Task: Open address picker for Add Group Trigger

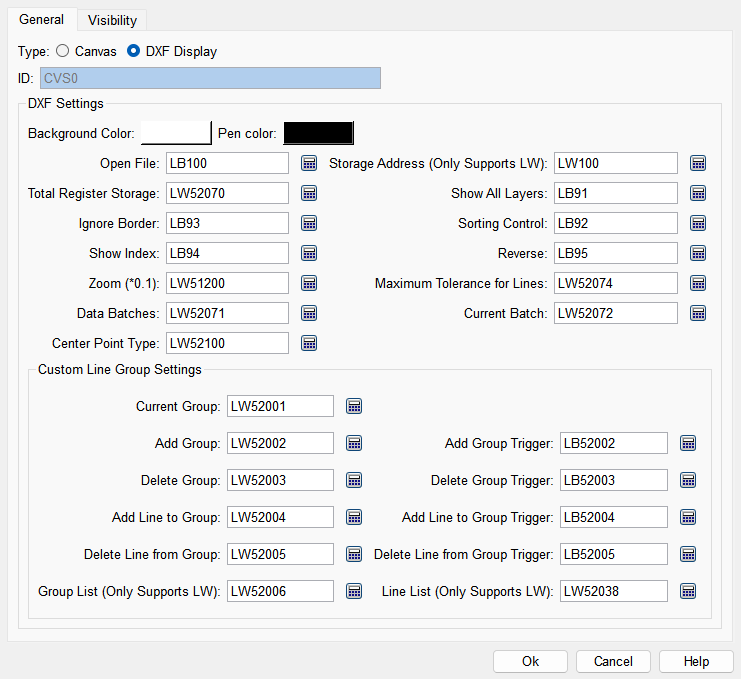Action: (x=688, y=443)
